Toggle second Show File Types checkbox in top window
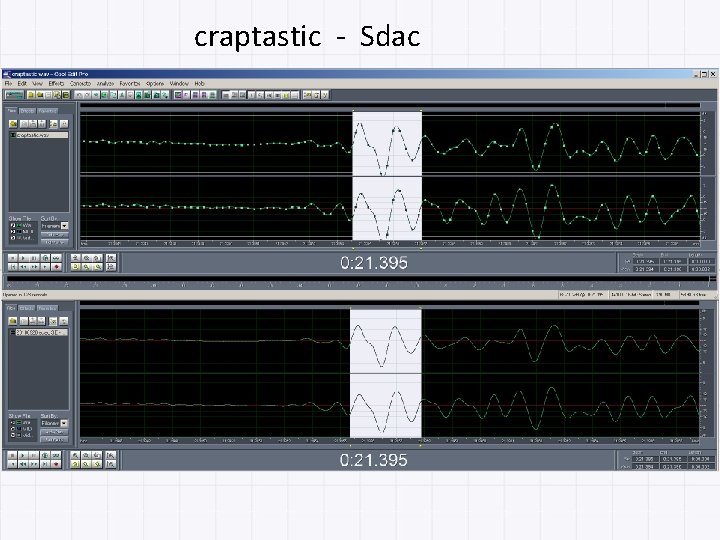720x540 pixels. coord(13,231)
